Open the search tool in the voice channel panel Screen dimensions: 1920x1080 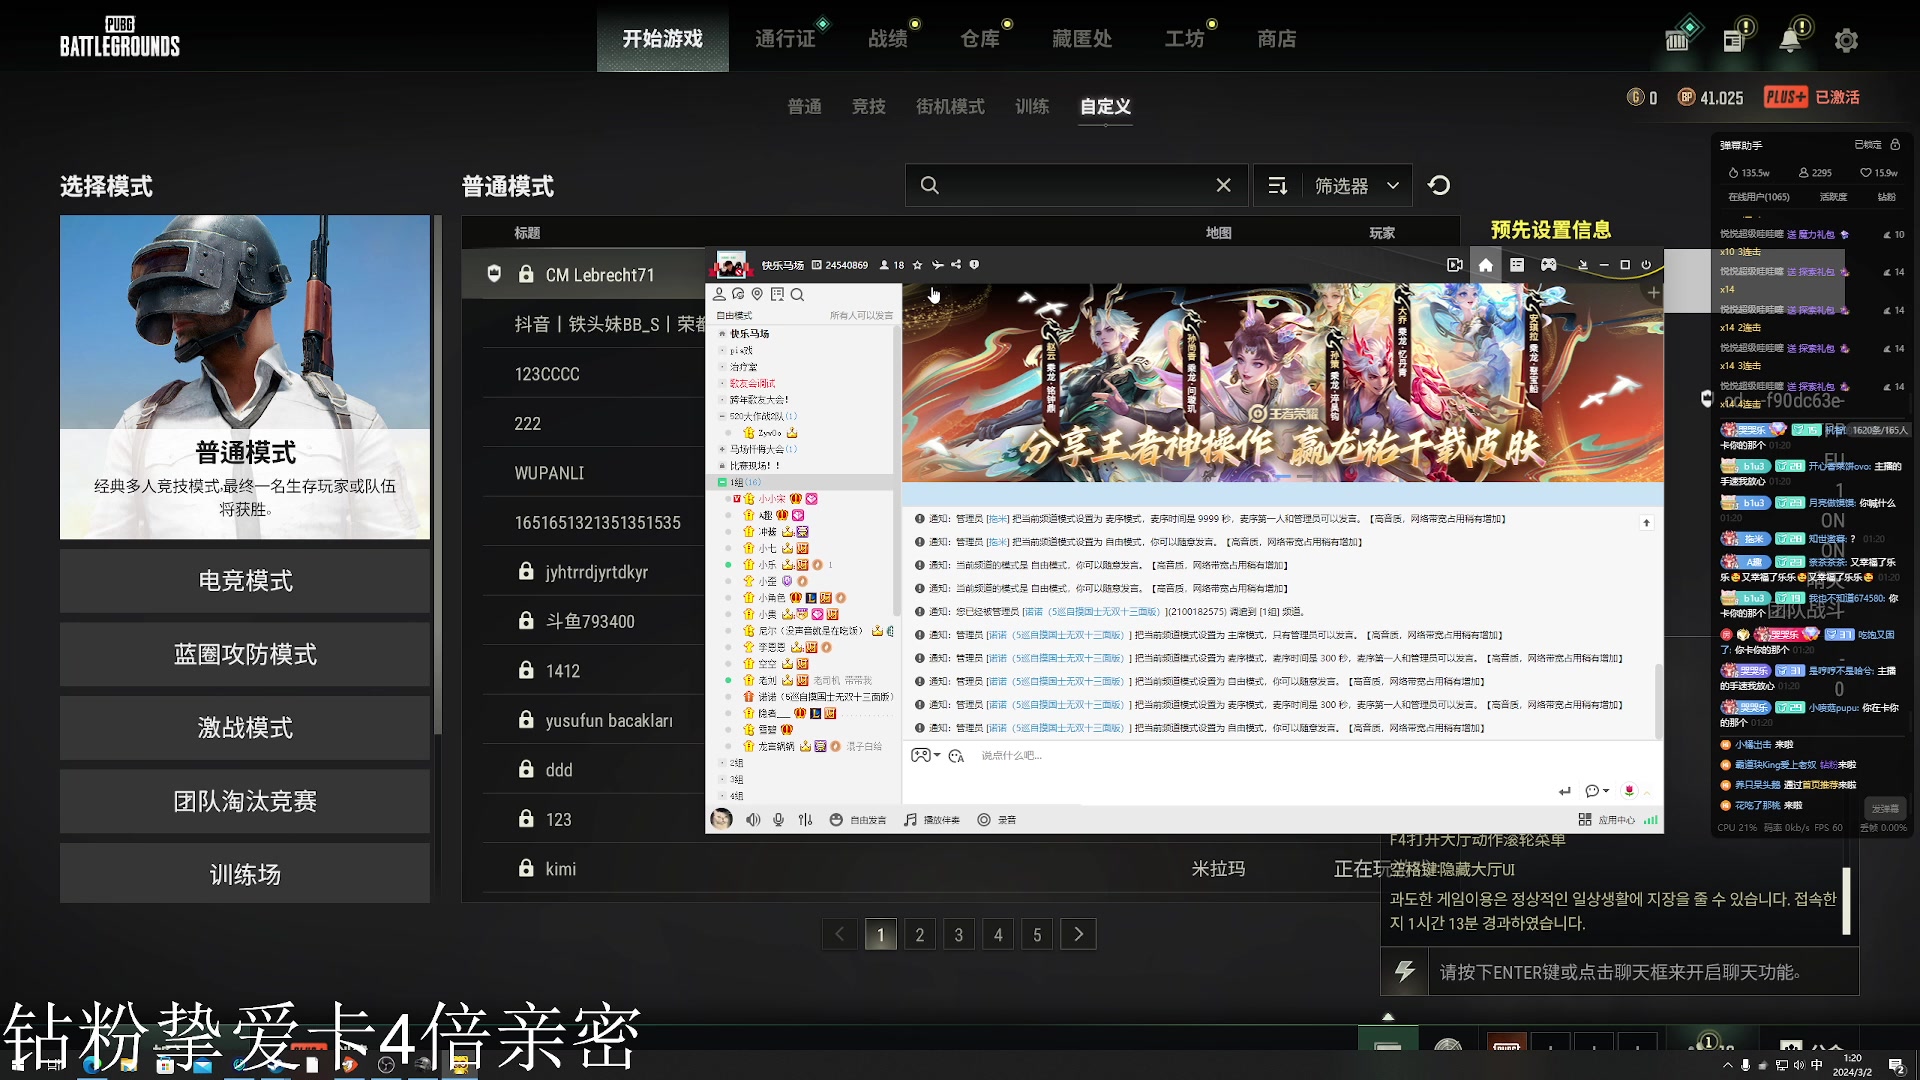point(797,295)
